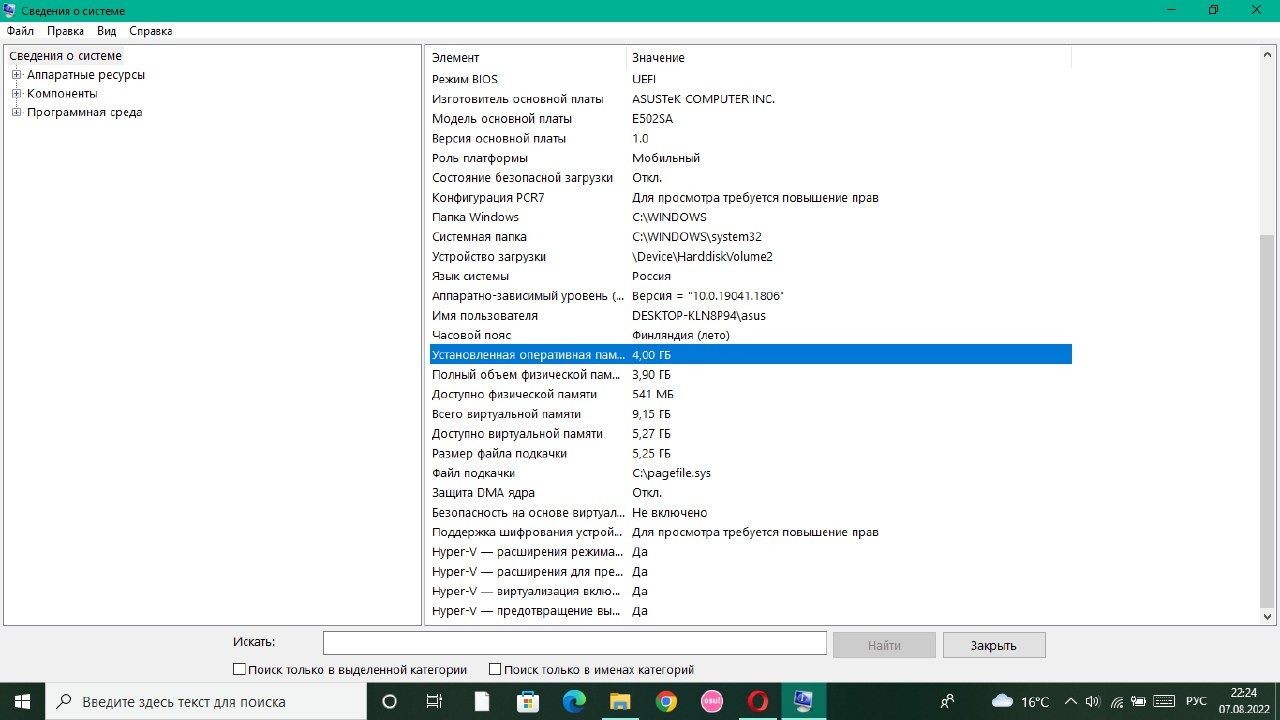This screenshot has height=720, width=1280.
Task: Select the Режим BIOS row
Action: [x=750, y=79]
